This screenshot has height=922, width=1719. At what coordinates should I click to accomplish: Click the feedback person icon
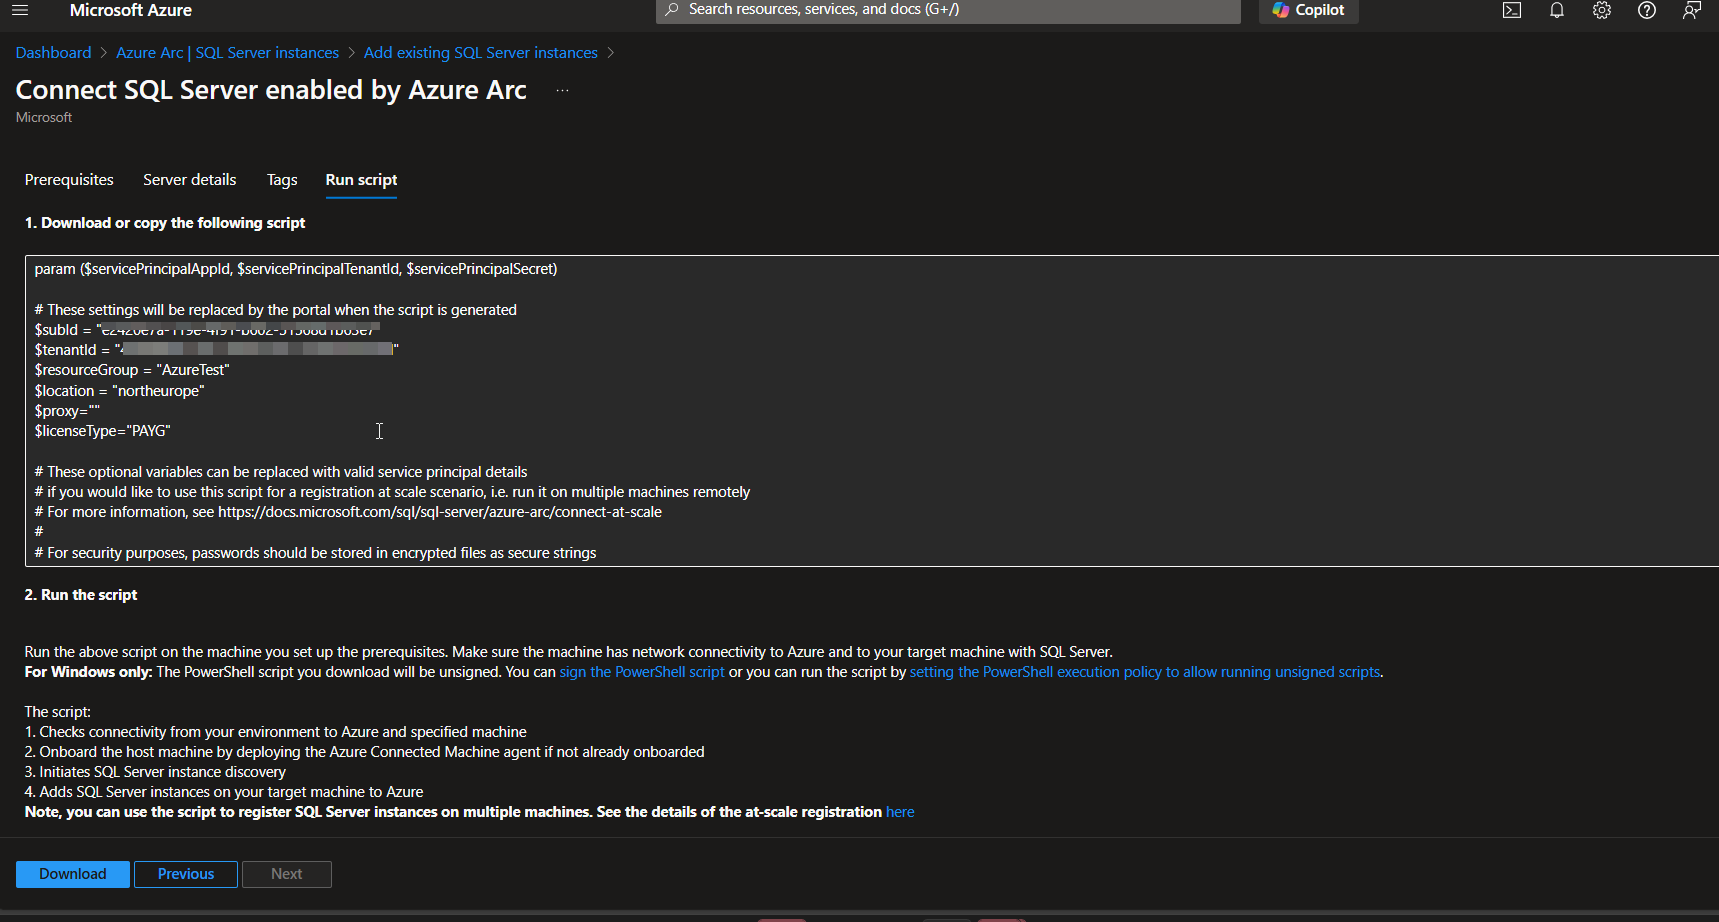1691,10
